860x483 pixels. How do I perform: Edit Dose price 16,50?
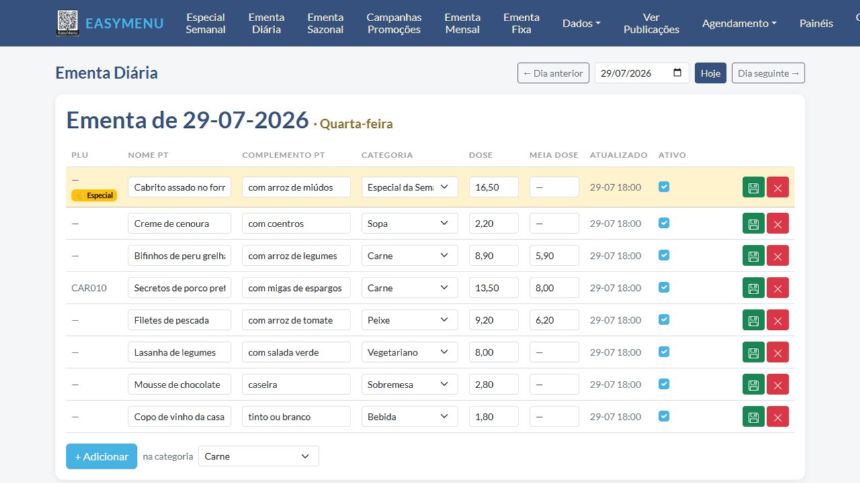[494, 187]
